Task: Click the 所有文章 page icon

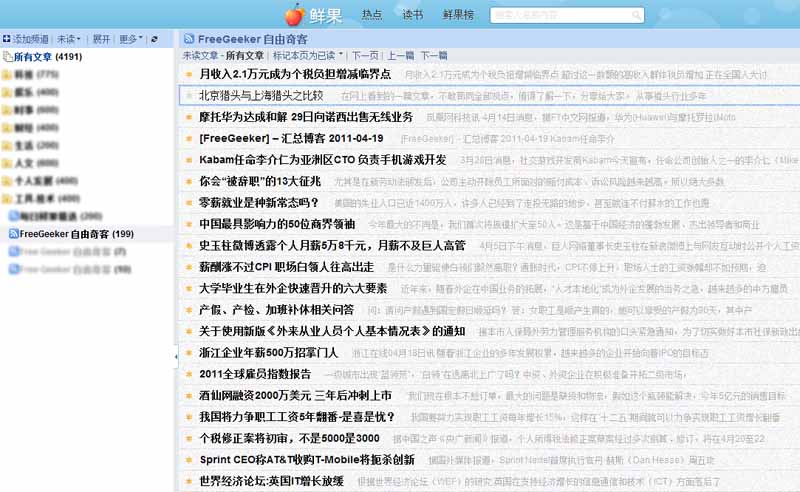Action: 8,57
